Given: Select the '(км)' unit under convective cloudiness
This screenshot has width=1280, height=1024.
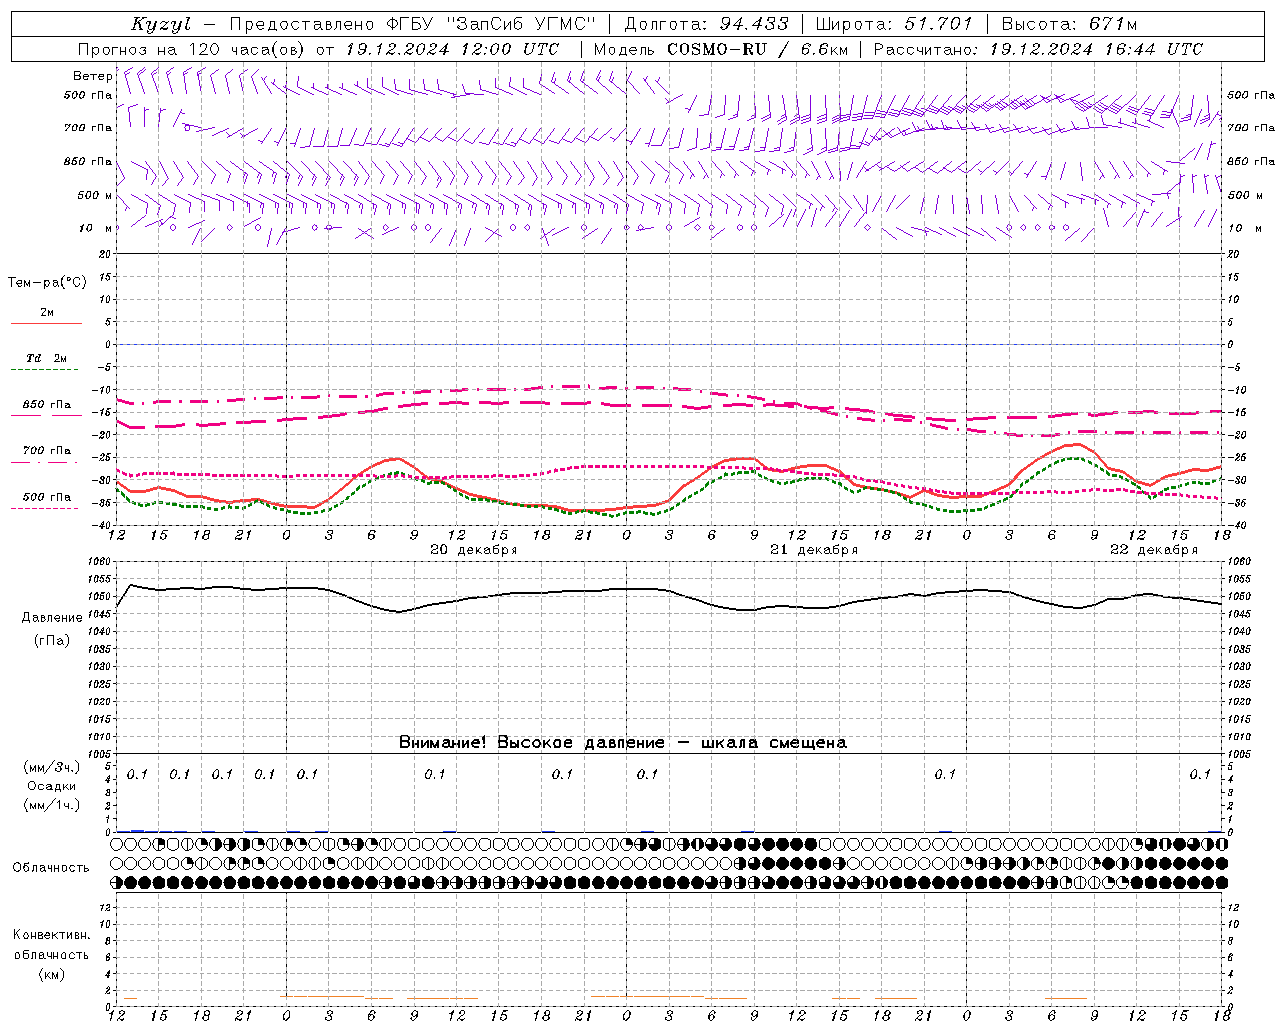Looking at the screenshot, I should 52,973.
